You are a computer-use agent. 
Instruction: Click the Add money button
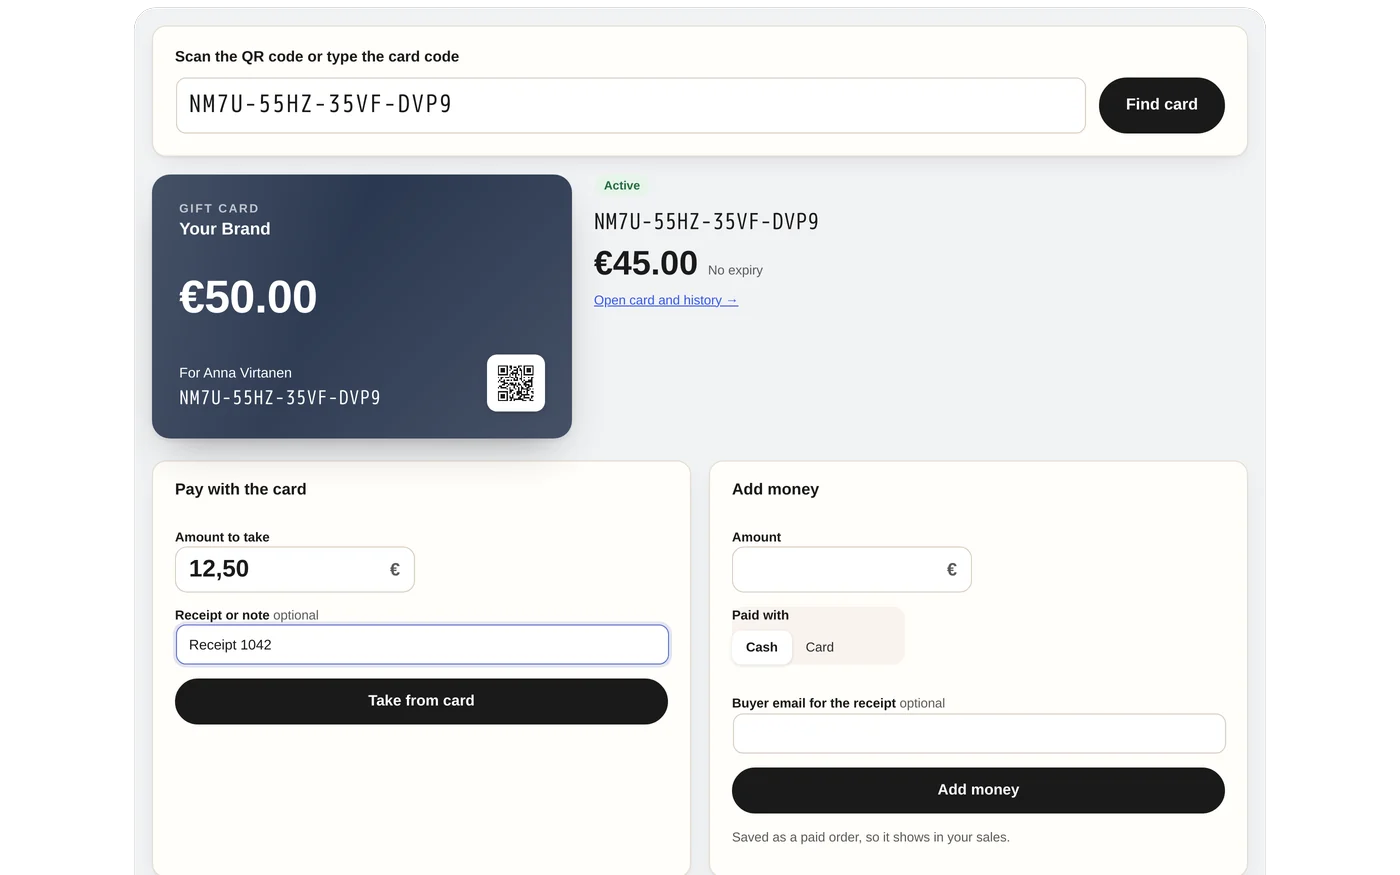click(x=978, y=790)
